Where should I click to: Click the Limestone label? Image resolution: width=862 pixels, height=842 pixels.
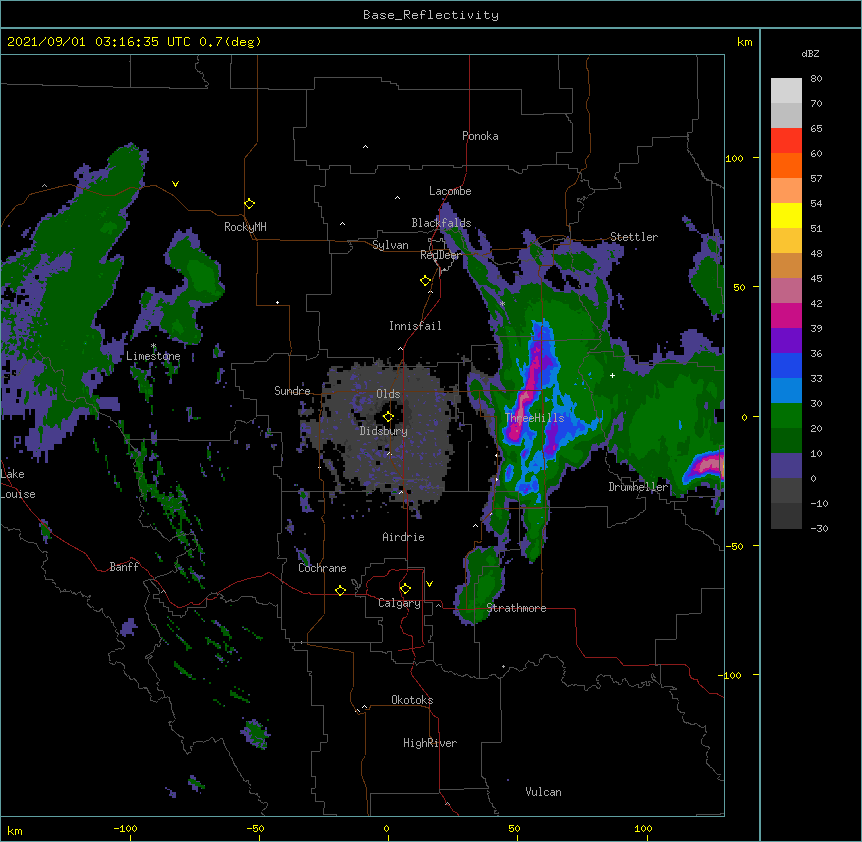[153, 356]
